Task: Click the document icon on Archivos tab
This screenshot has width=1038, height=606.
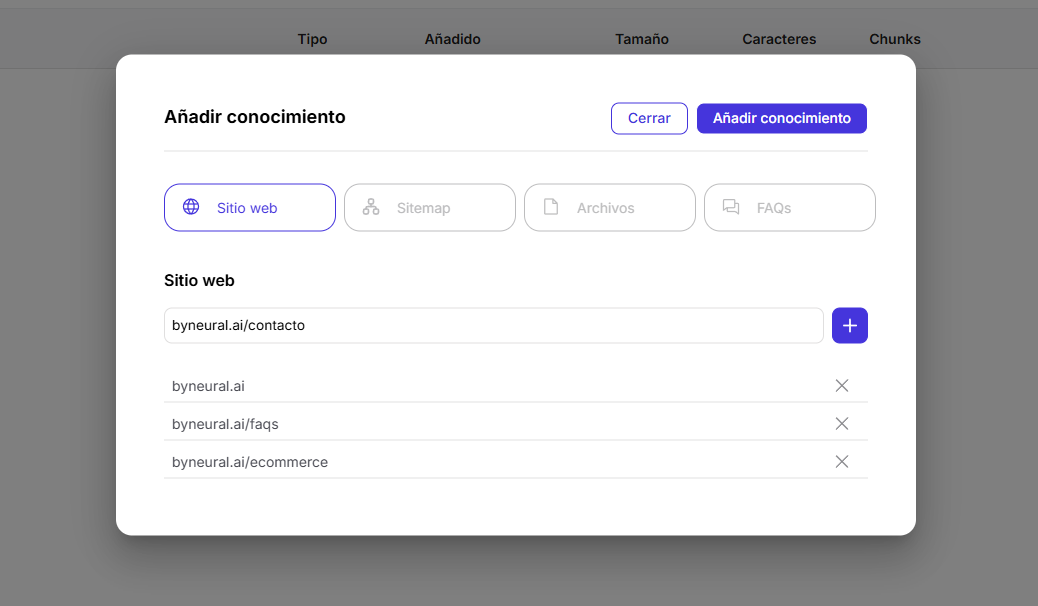Action: coord(551,207)
